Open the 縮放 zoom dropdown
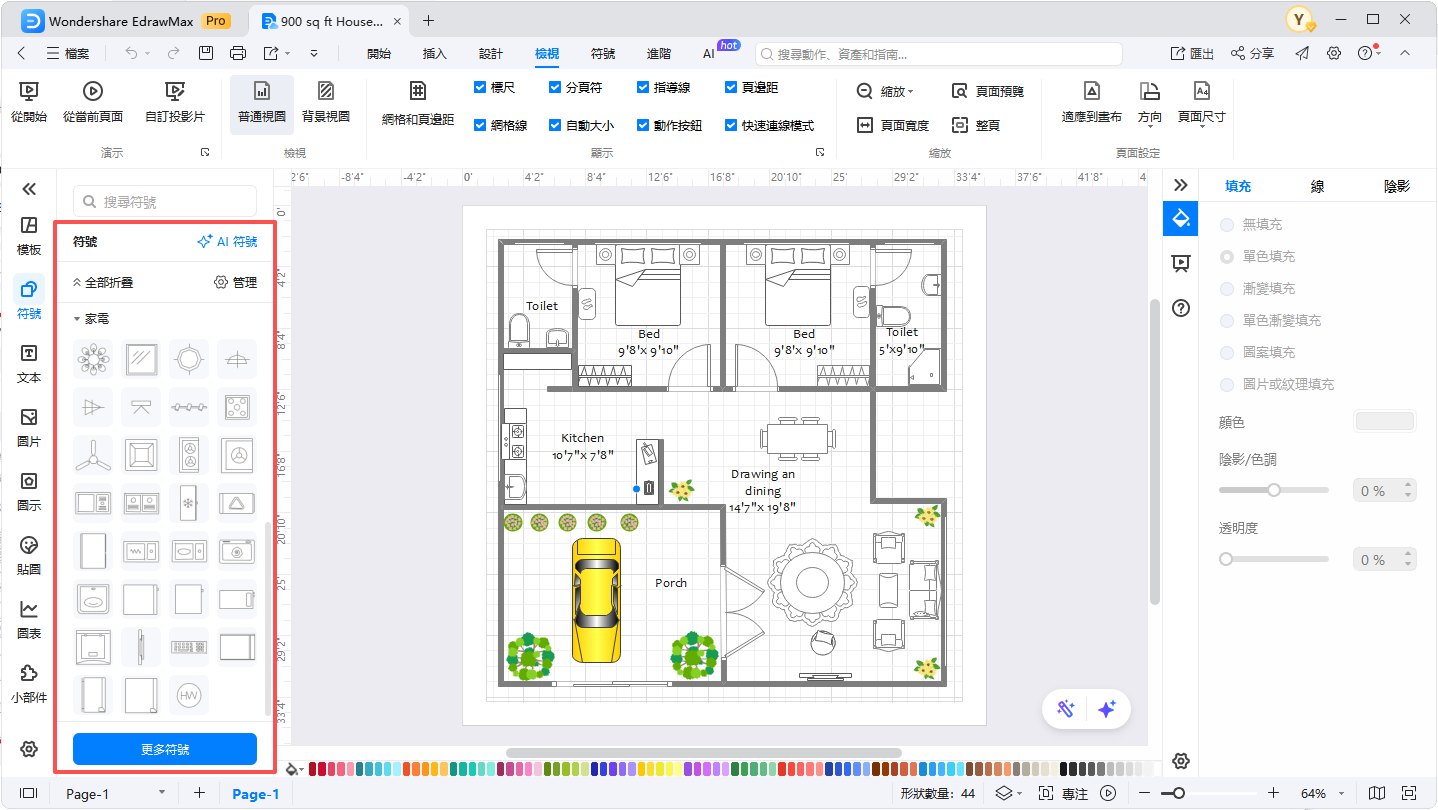The width and height of the screenshot is (1438, 810). pos(886,91)
